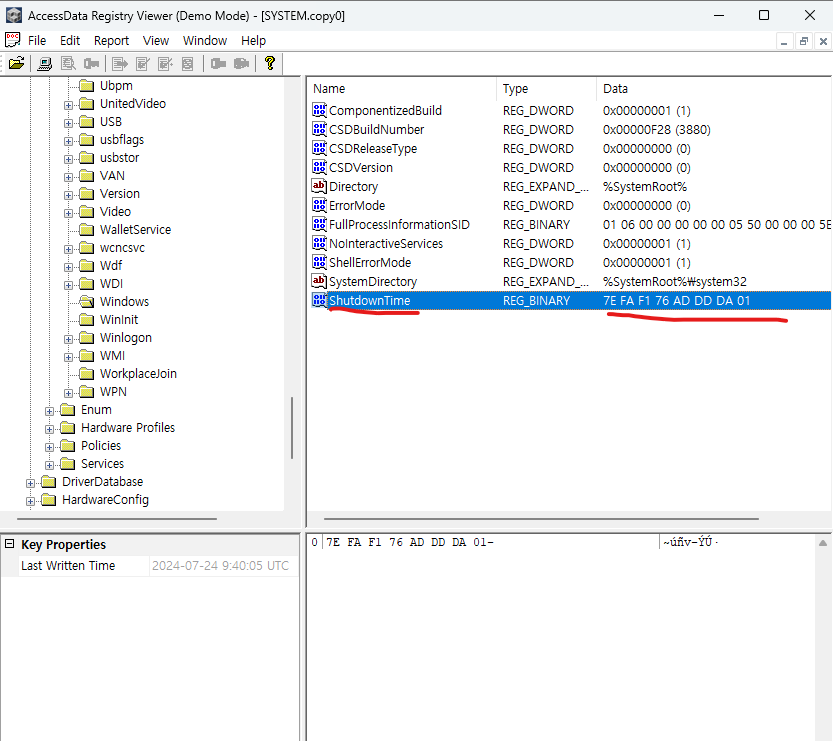The image size is (833, 741).
Task: Expand the Services tree node
Action: tap(49, 466)
